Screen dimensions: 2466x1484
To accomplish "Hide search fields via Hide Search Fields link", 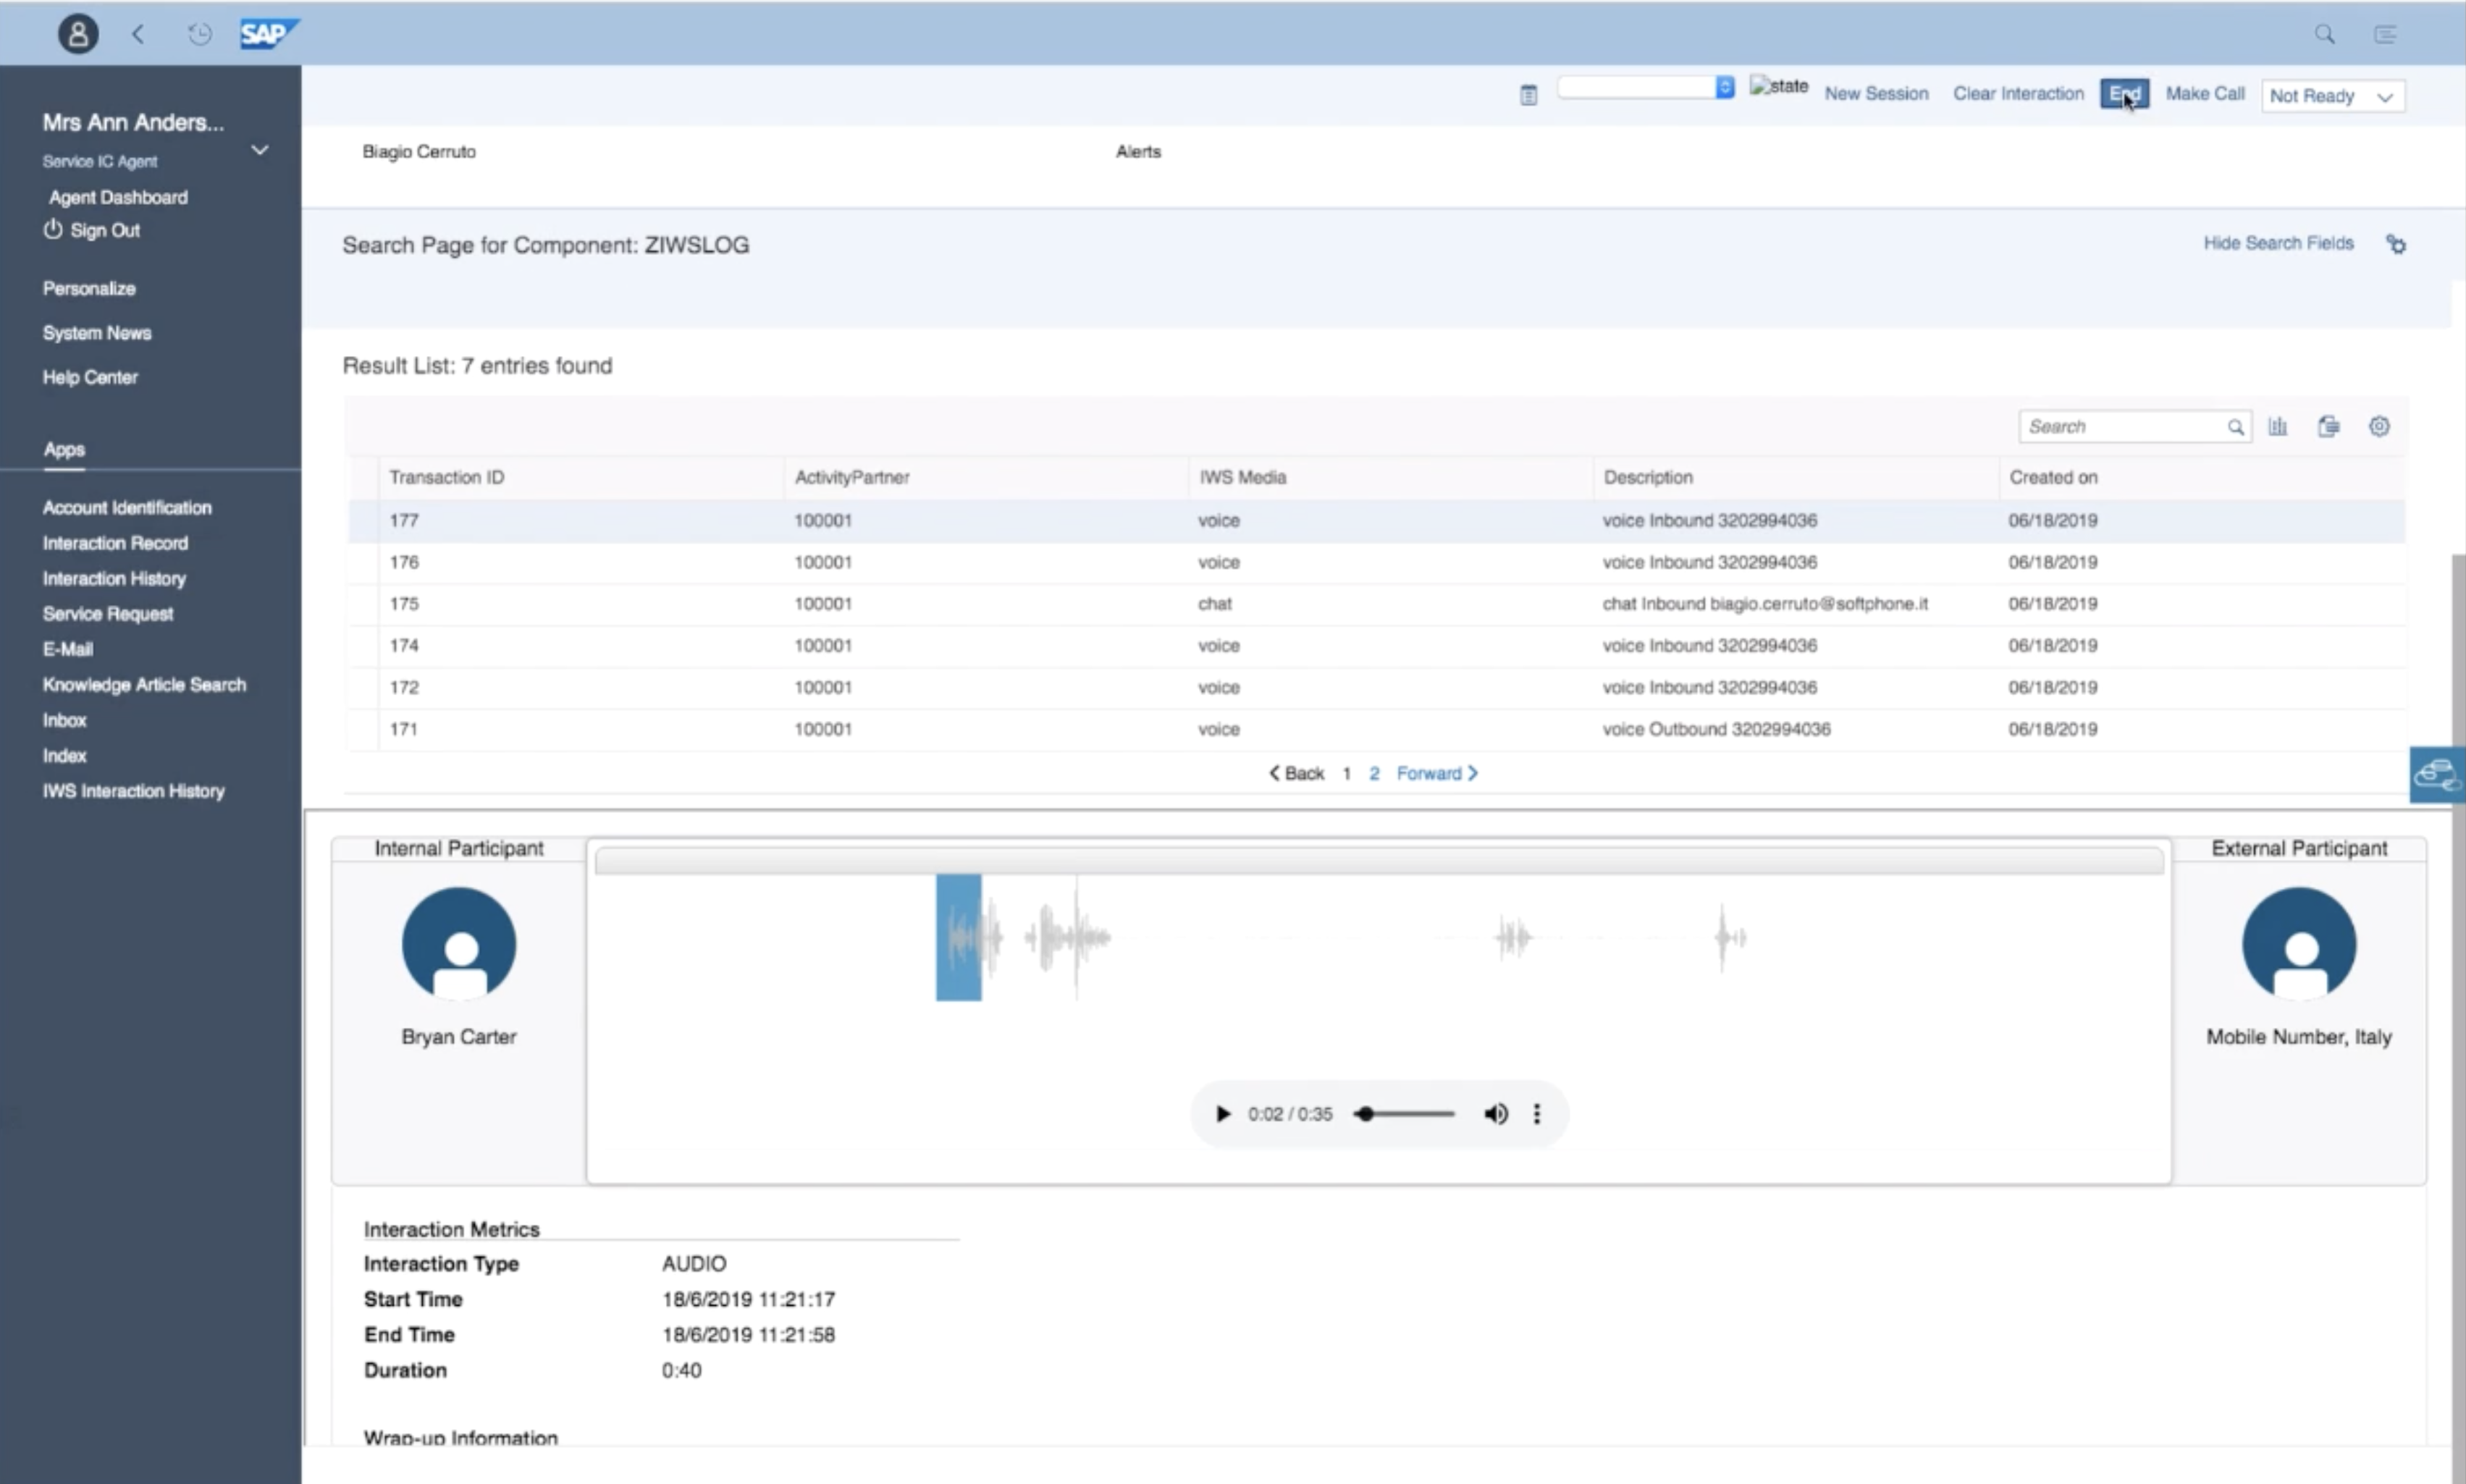I will [x=2277, y=243].
